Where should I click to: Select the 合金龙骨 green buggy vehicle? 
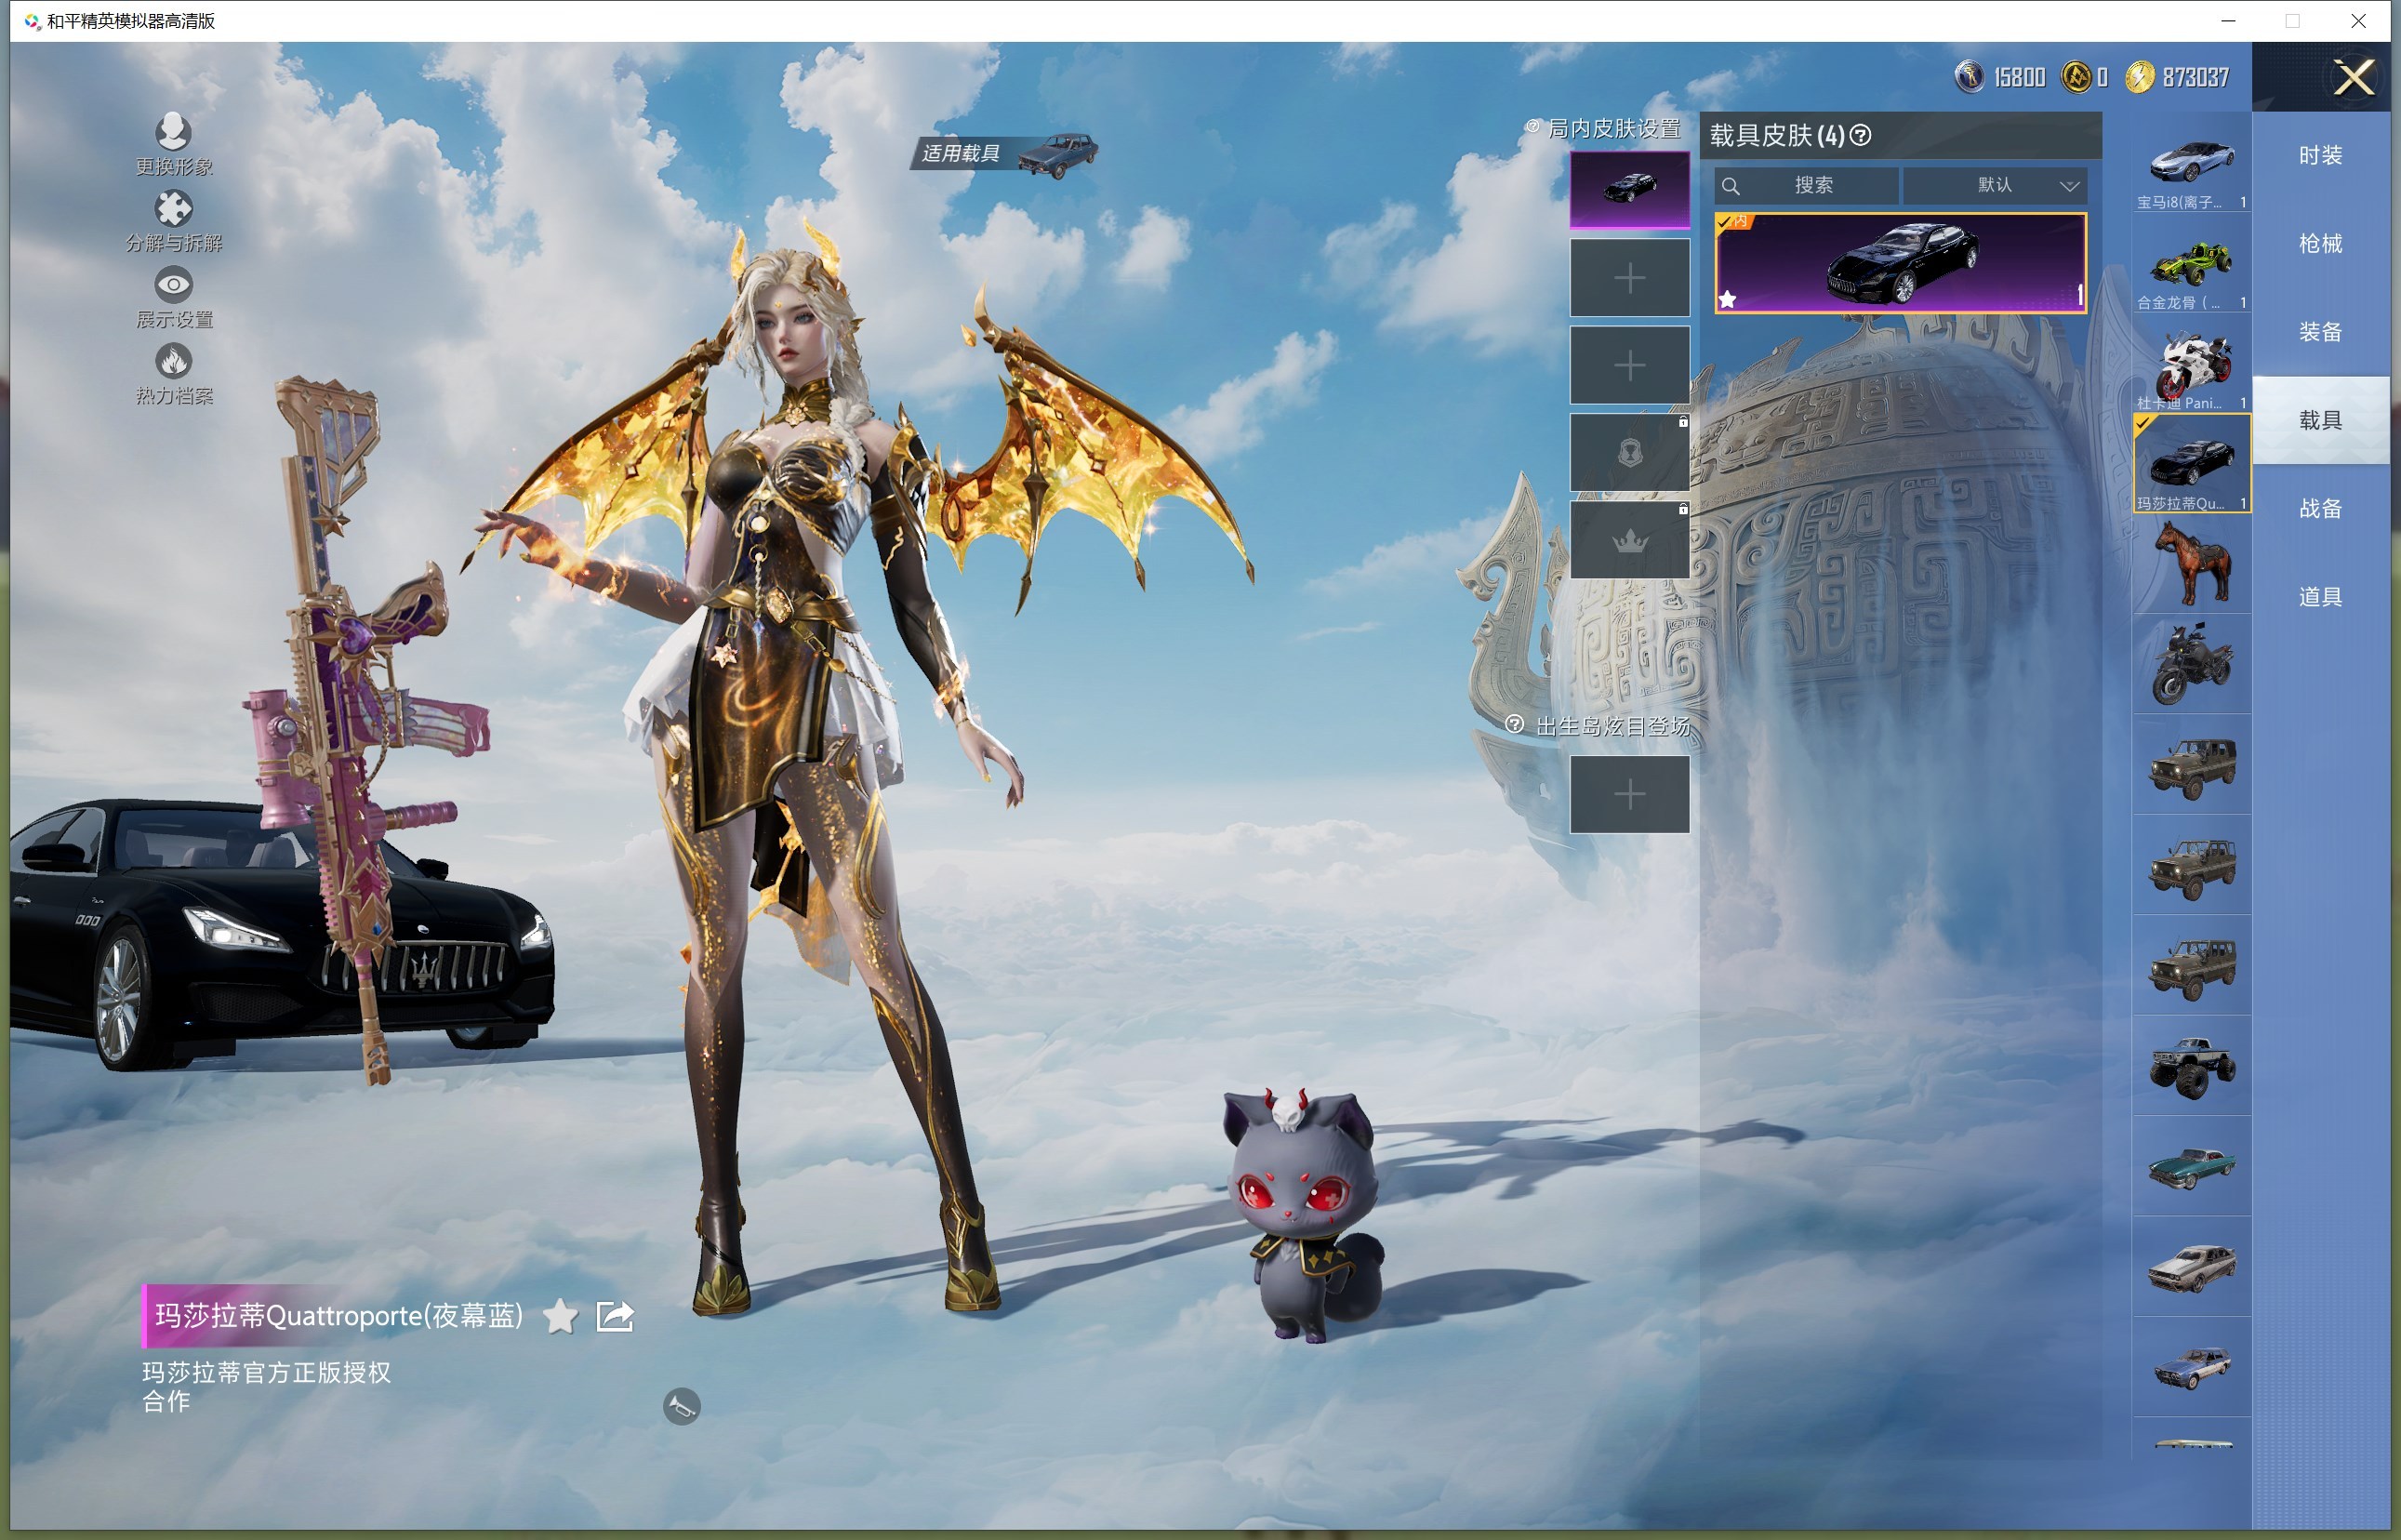pyautogui.click(x=2192, y=264)
